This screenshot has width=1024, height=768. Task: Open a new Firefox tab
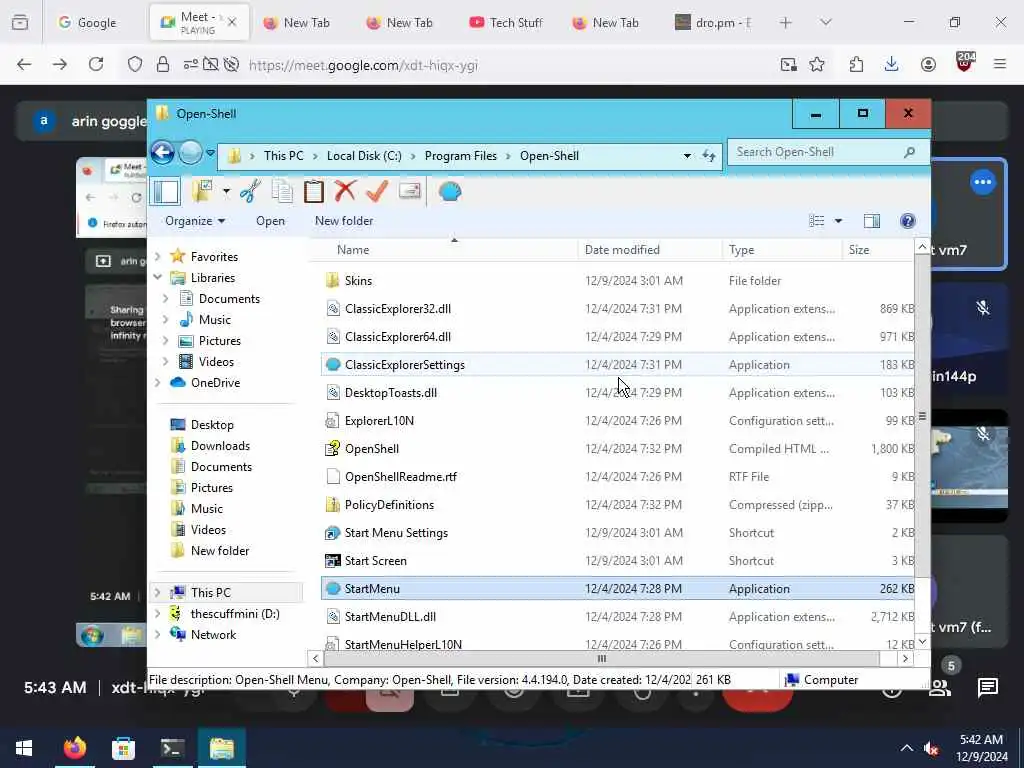point(786,22)
